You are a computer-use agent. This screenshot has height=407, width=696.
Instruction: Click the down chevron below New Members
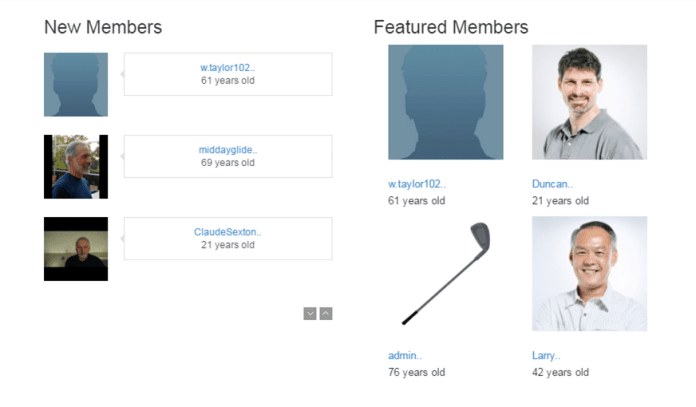click(310, 314)
